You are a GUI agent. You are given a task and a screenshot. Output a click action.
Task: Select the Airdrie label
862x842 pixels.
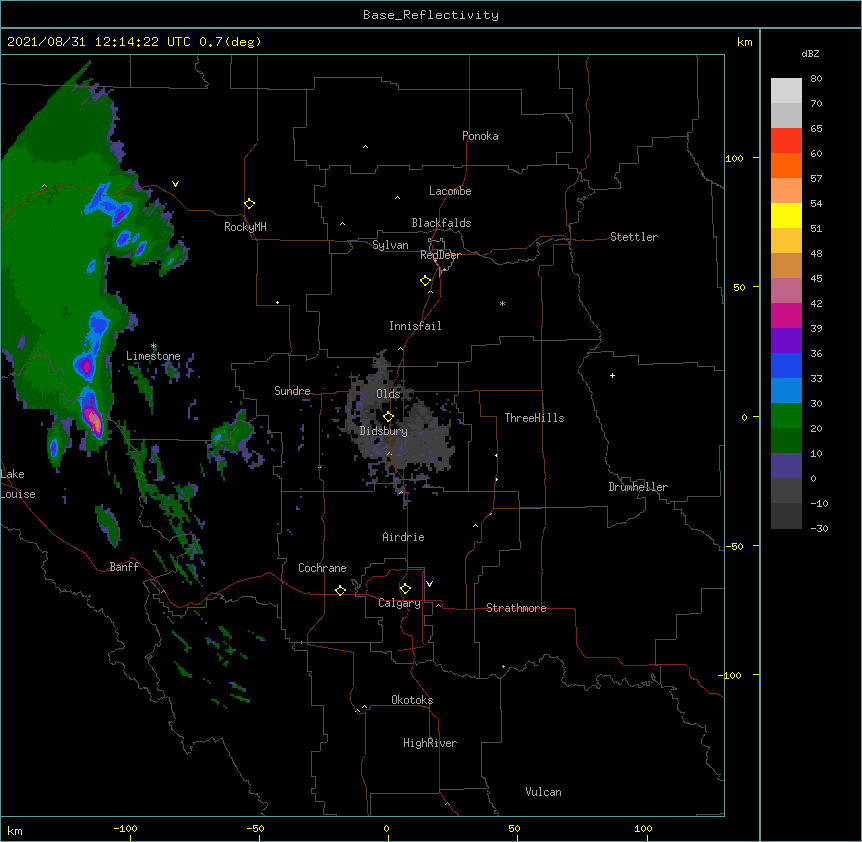click(x=404, y=537)
